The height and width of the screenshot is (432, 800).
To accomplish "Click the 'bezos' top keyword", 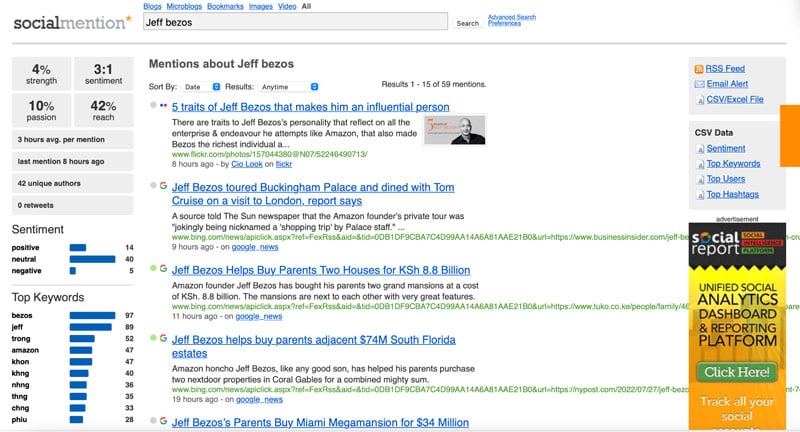I will [22, 316].
